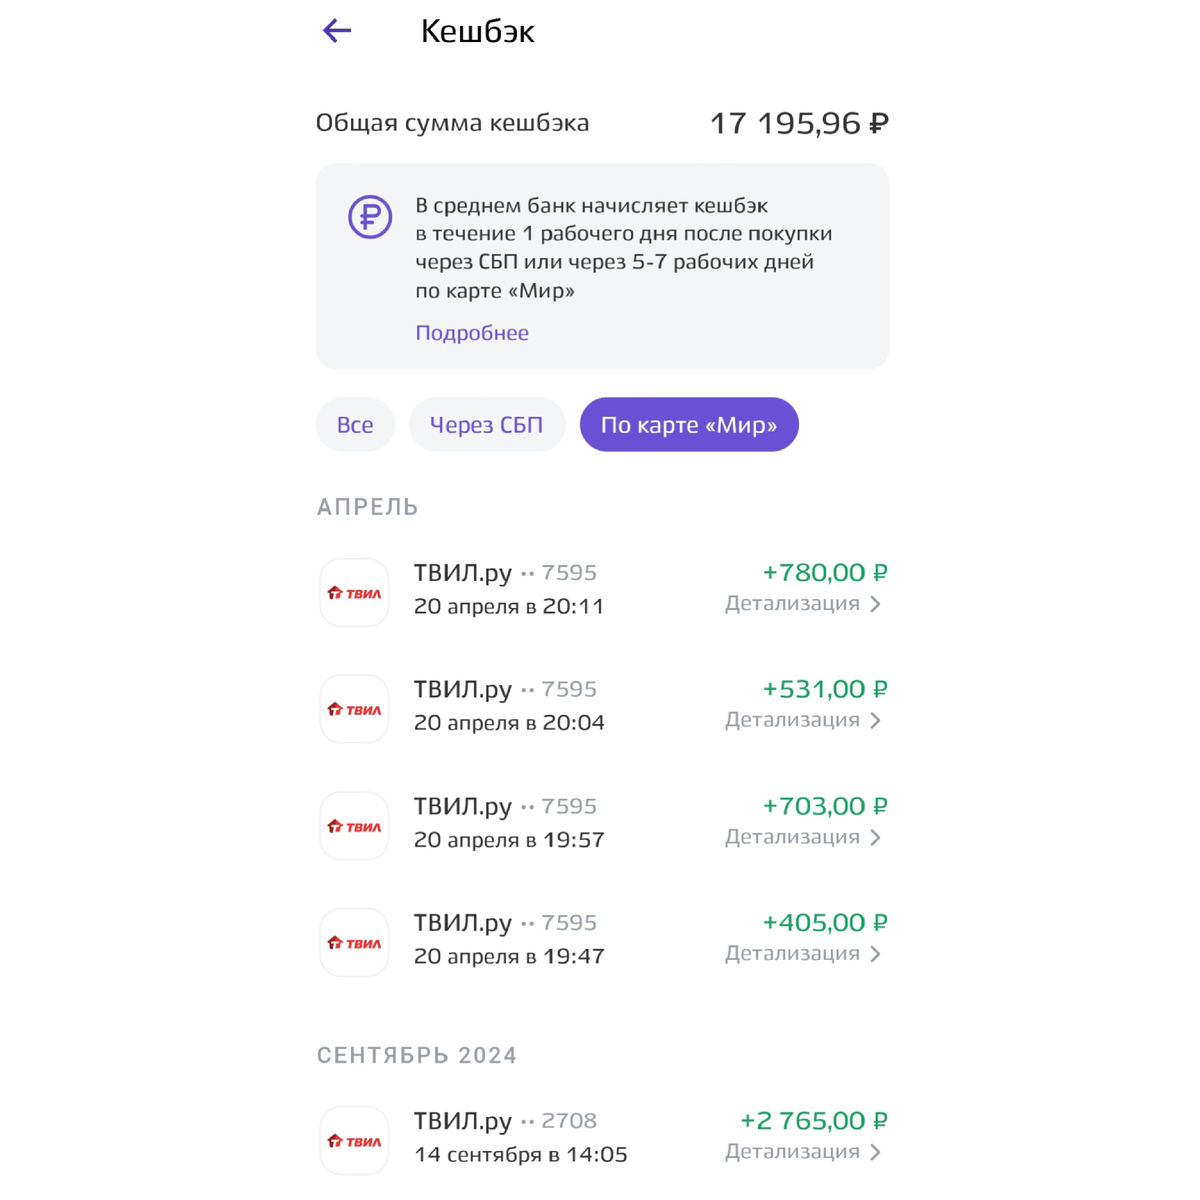Tap ТВИЛ logo of 20:11 transaction
Image resolution: width=1200 pixels, height=1200 pixels.
point(354,593)
